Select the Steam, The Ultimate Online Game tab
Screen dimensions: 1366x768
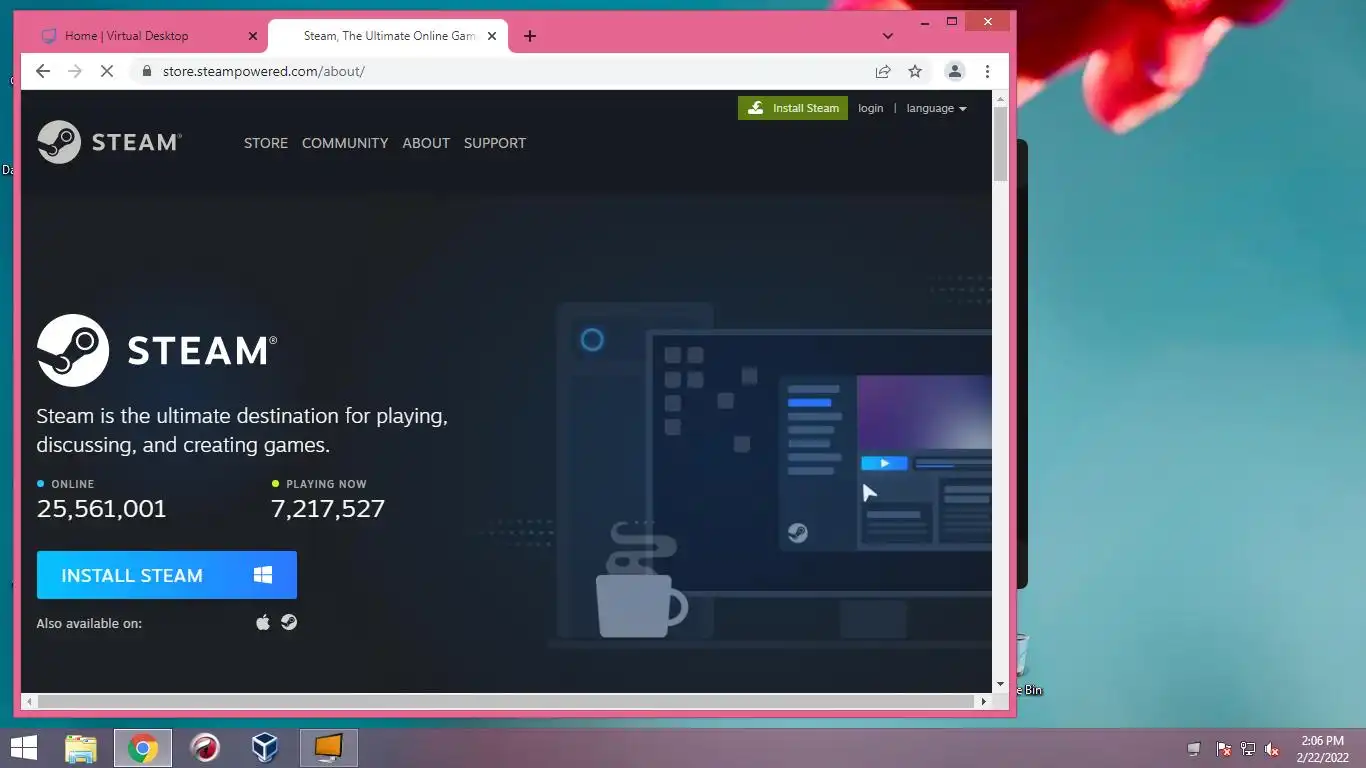(389, 36)
